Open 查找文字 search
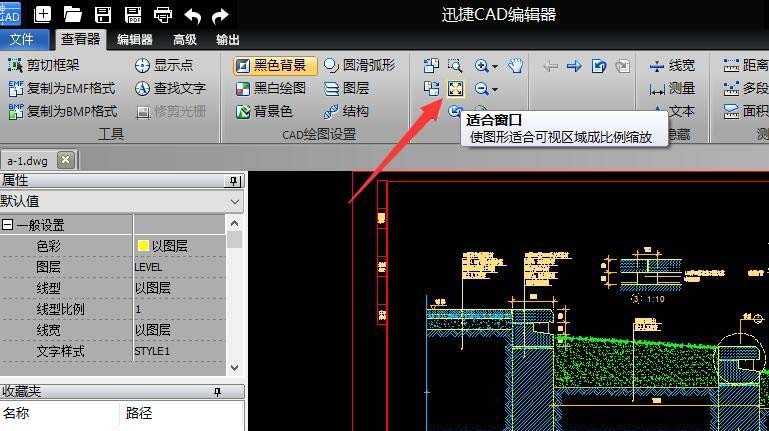 [x=170, y=88]
